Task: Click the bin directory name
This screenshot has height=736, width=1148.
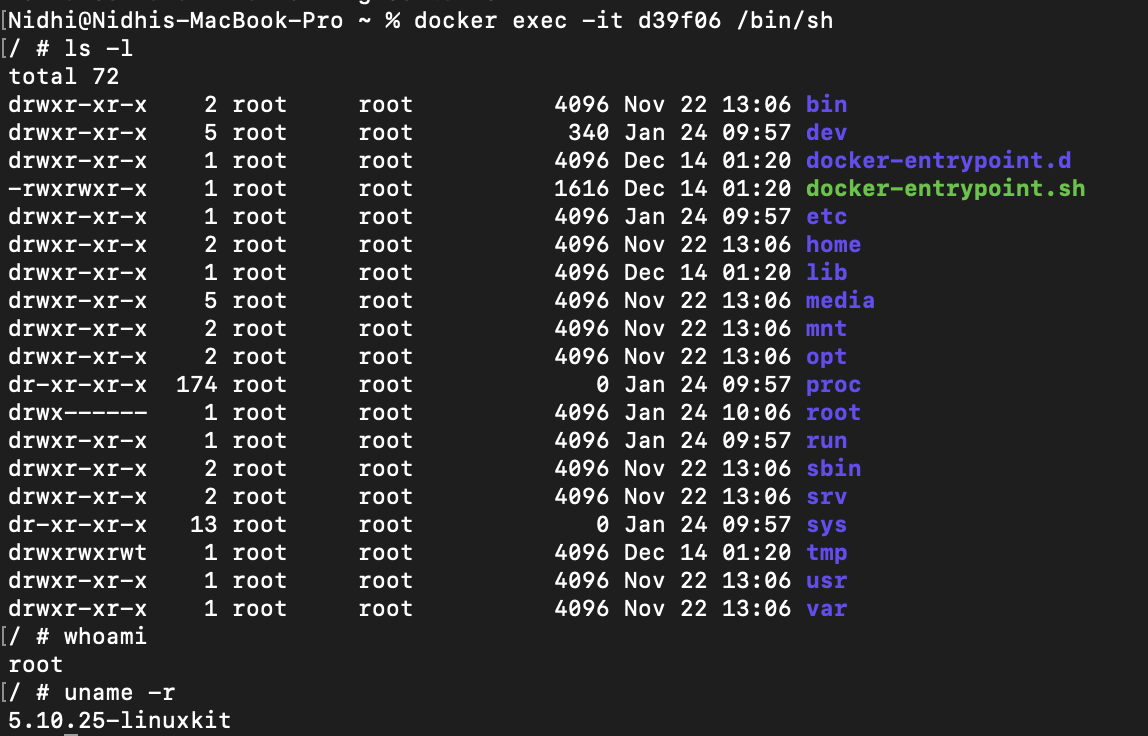Action: (x=826, y=105)
